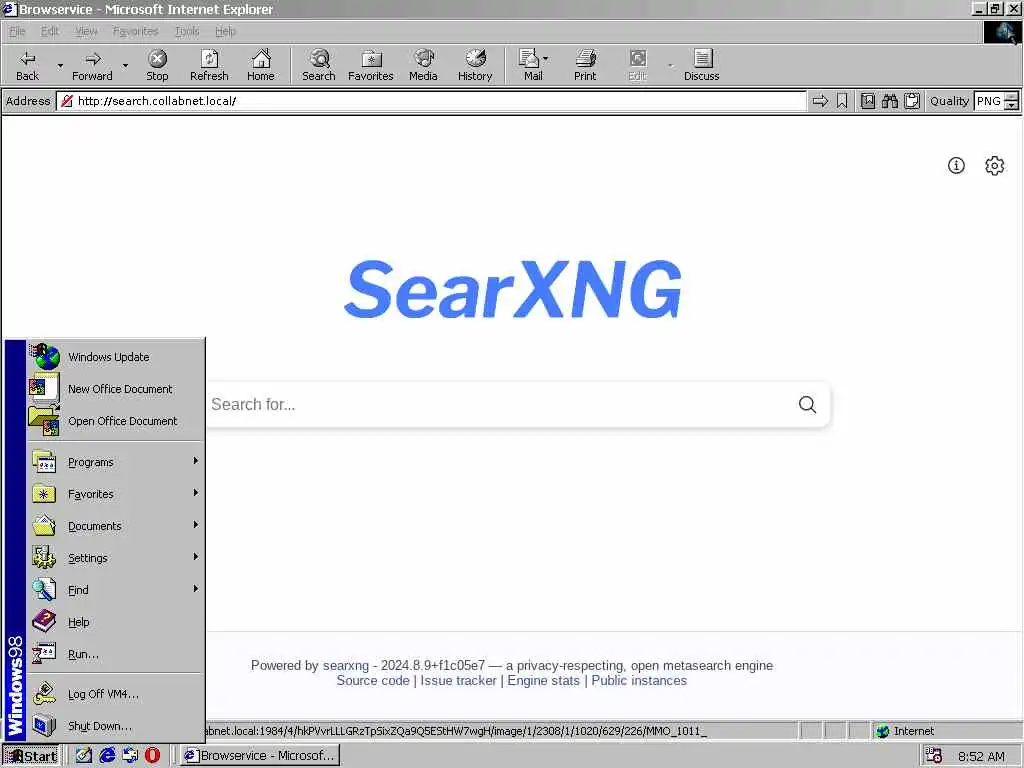
Task: Click the clipboard icon near Quality
Action: (x=912, y=101)
